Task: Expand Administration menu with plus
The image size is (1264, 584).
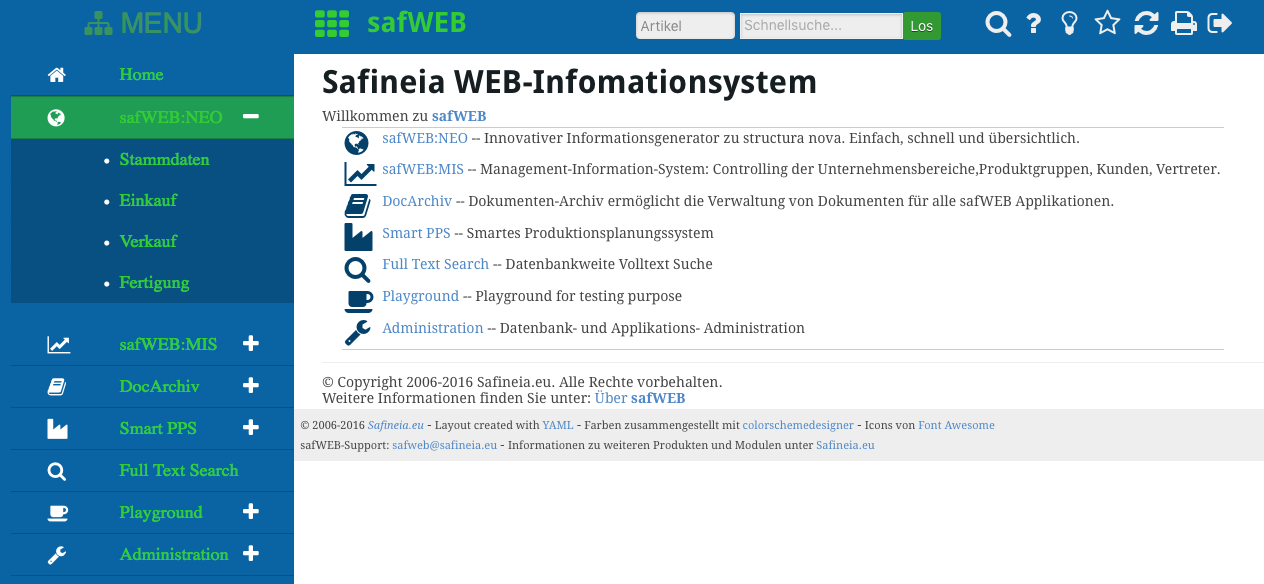Action: [251, 554]
